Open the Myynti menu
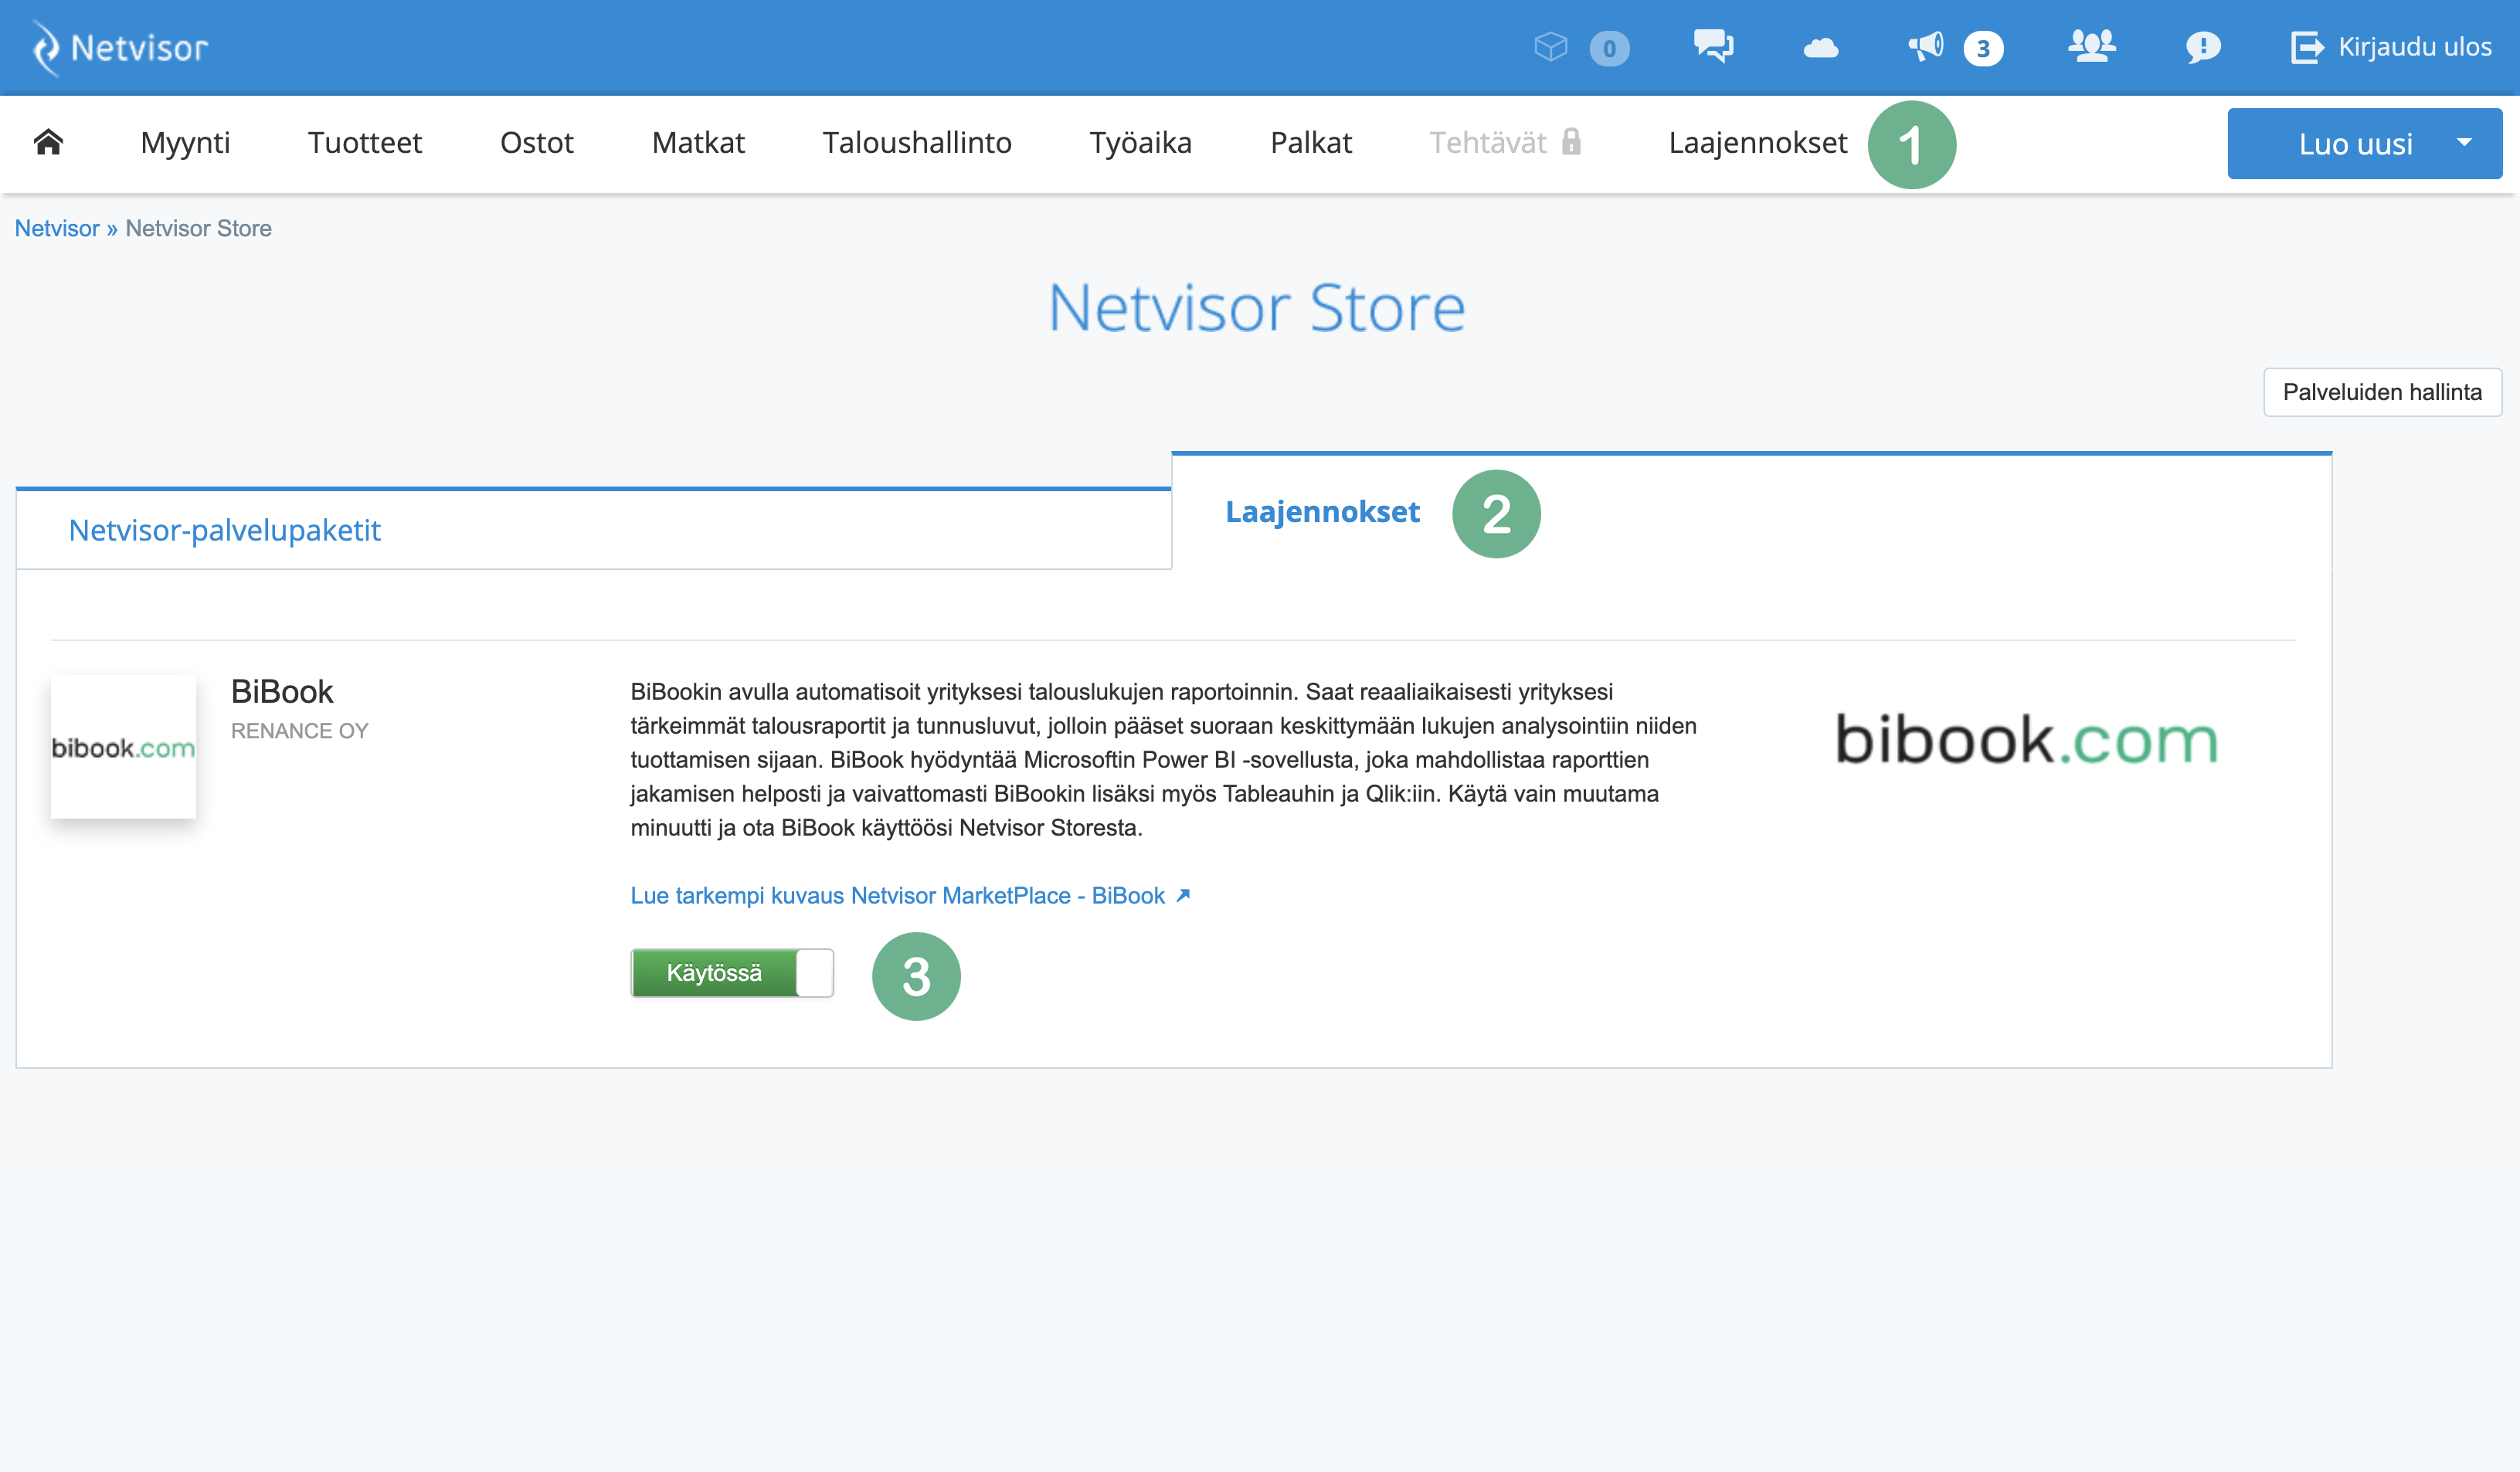The image size is (2520, 1472). tap(185, 143)
